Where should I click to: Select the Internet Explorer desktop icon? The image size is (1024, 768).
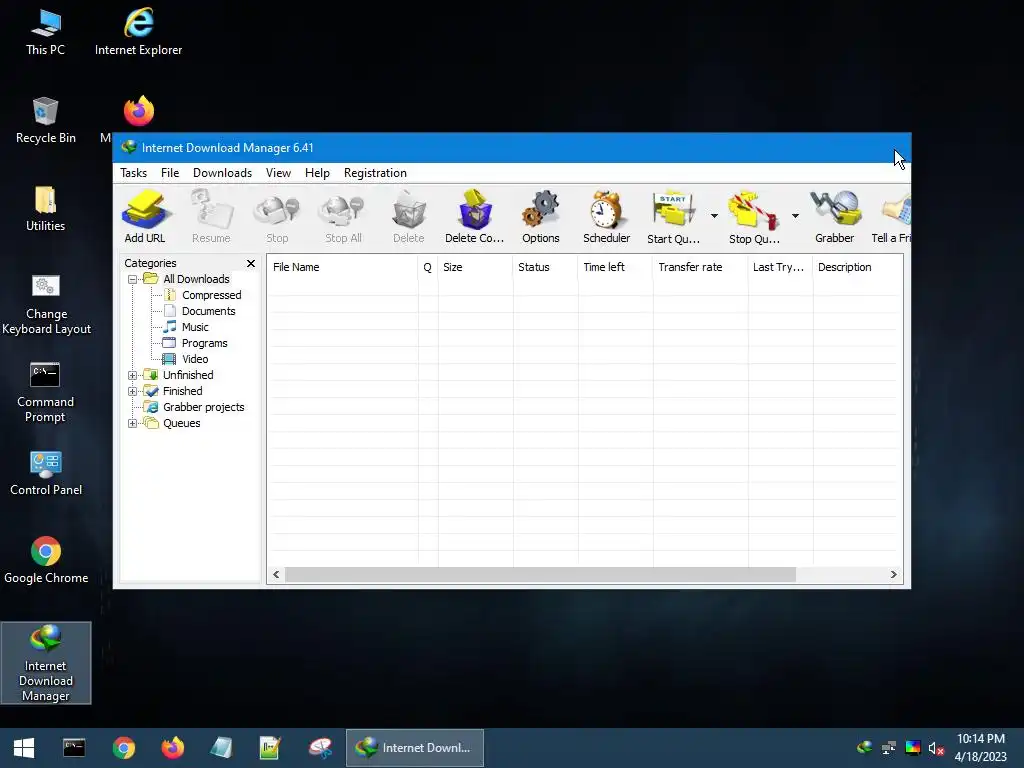pyautogui.click(x=138, y=33)
